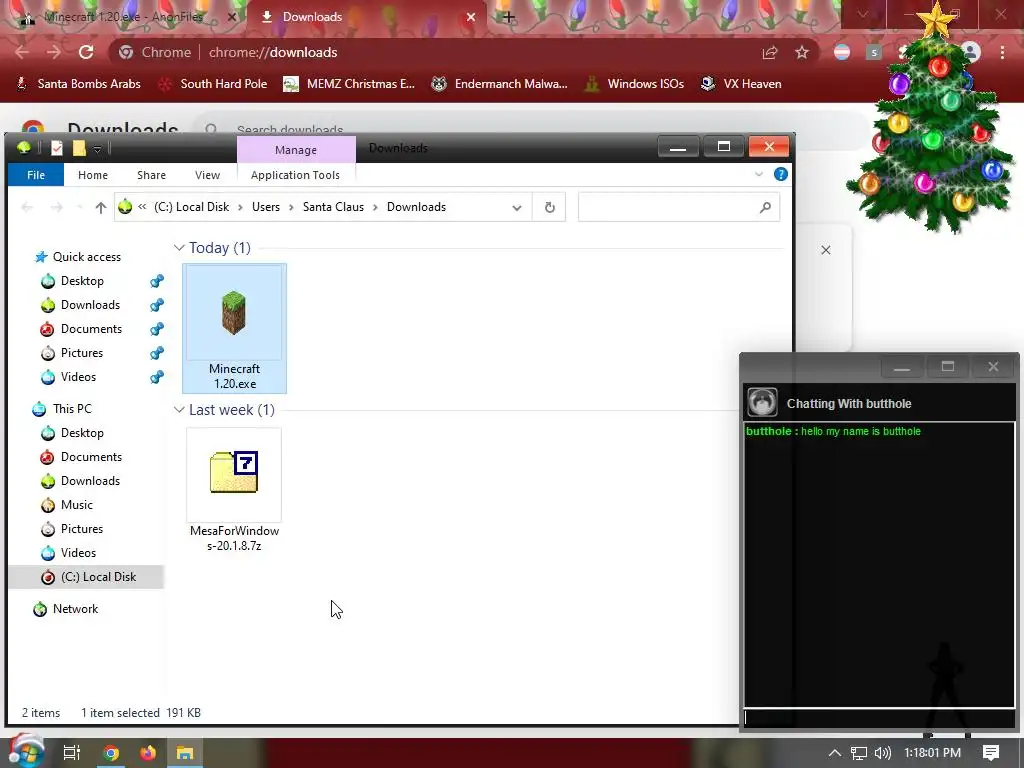This screenshot has width=1024, height=768.
Task: Open Task View on the taskbar
Action: pos(72,753)
